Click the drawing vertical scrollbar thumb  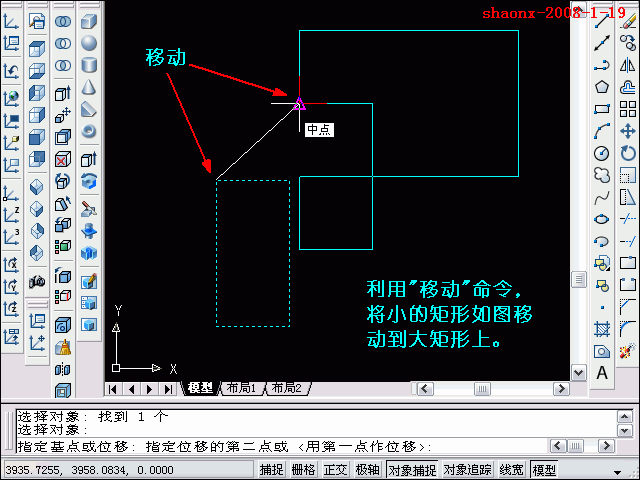579,280
